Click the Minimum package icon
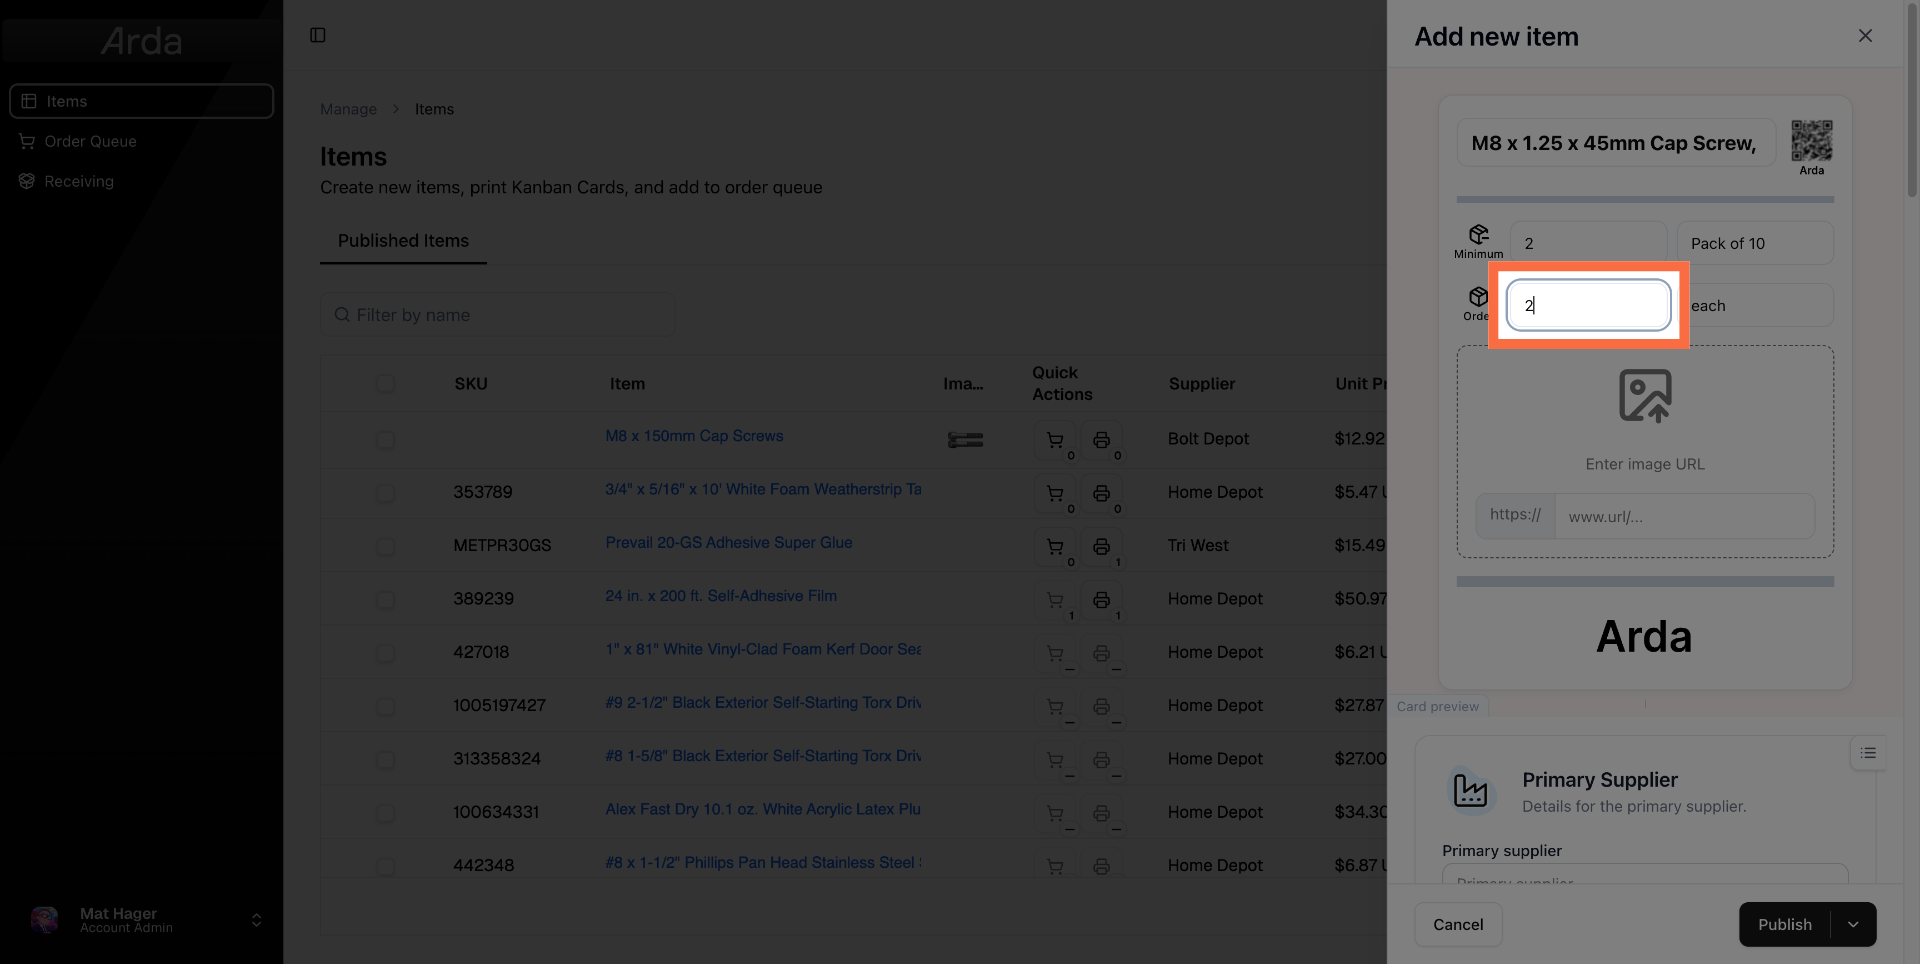The width and height of the screenshot is (1920, 964). click(1478, 234)
